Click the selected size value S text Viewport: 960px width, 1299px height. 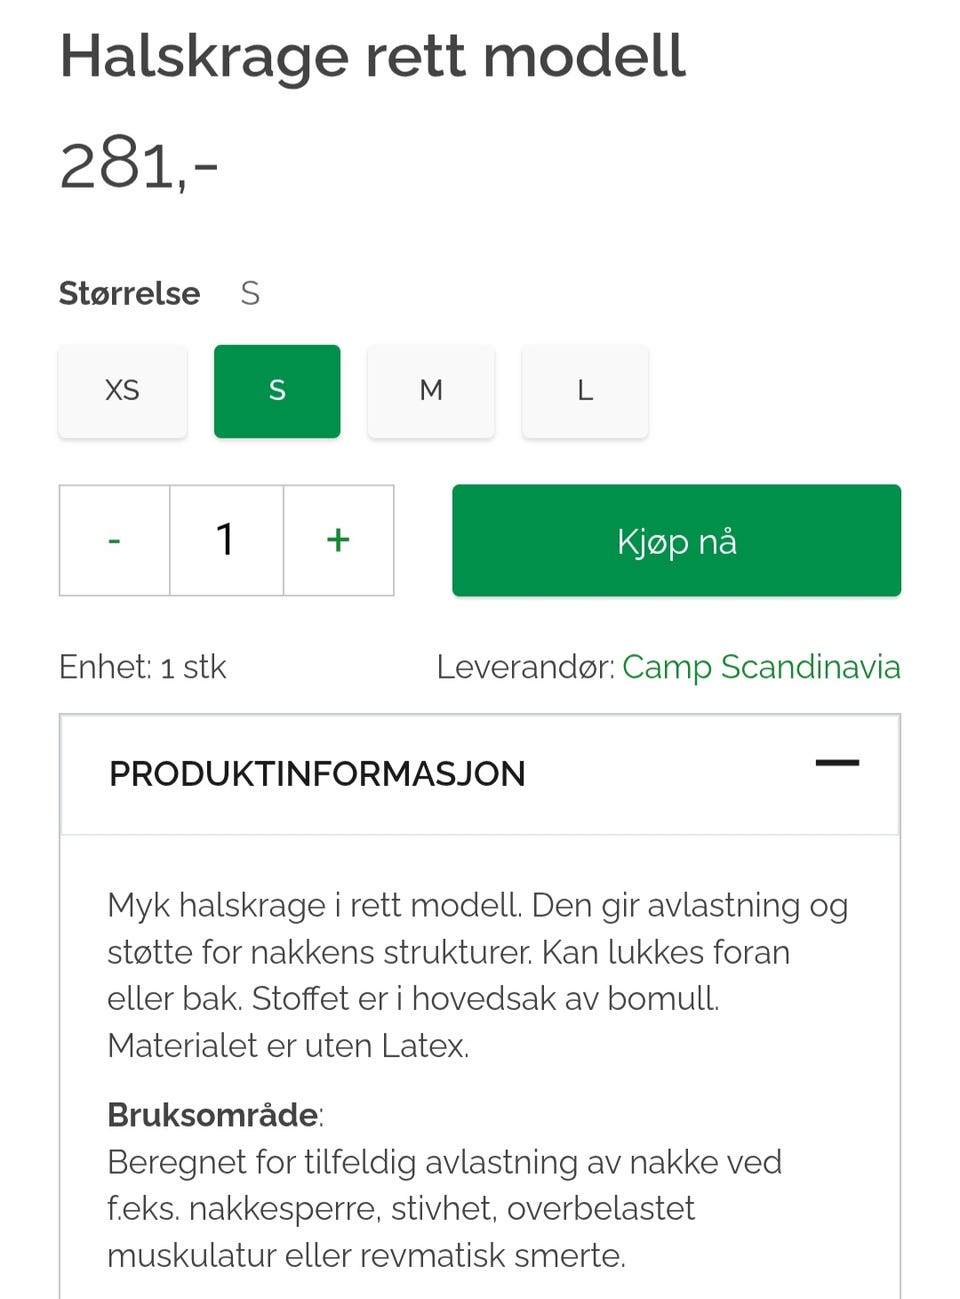point(250,294)
